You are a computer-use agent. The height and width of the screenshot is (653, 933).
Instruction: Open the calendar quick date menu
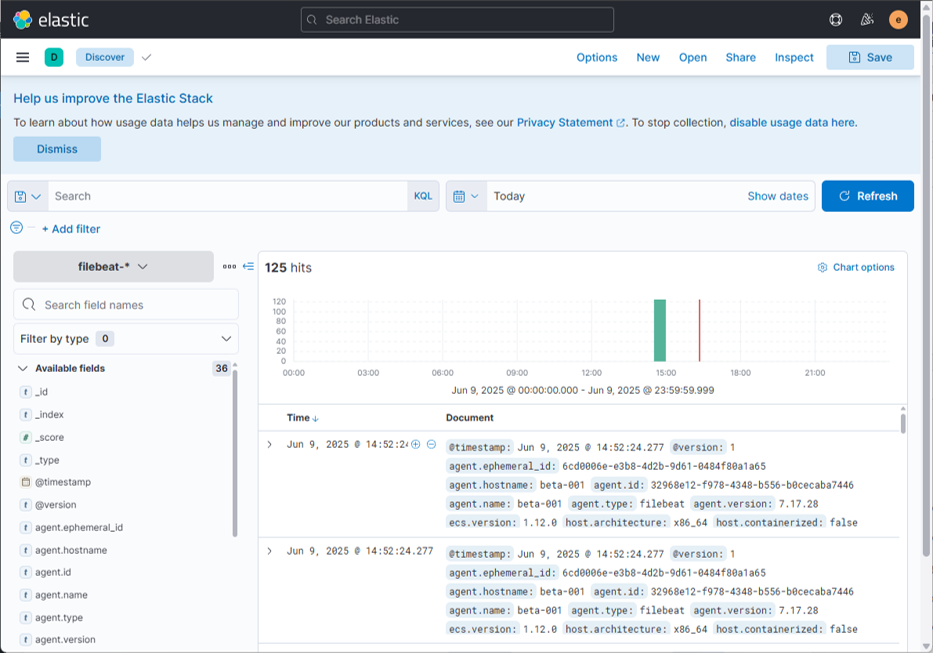tap(466, 196)
